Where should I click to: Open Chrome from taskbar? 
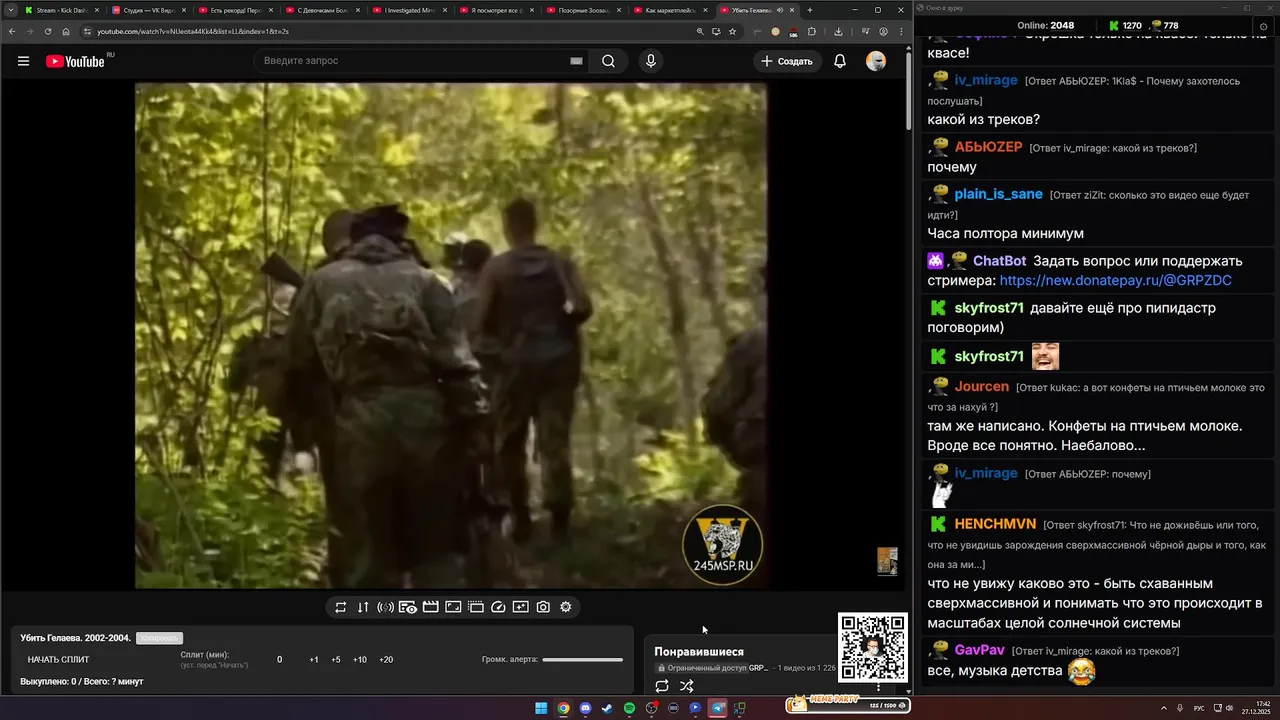click(563, 708)
